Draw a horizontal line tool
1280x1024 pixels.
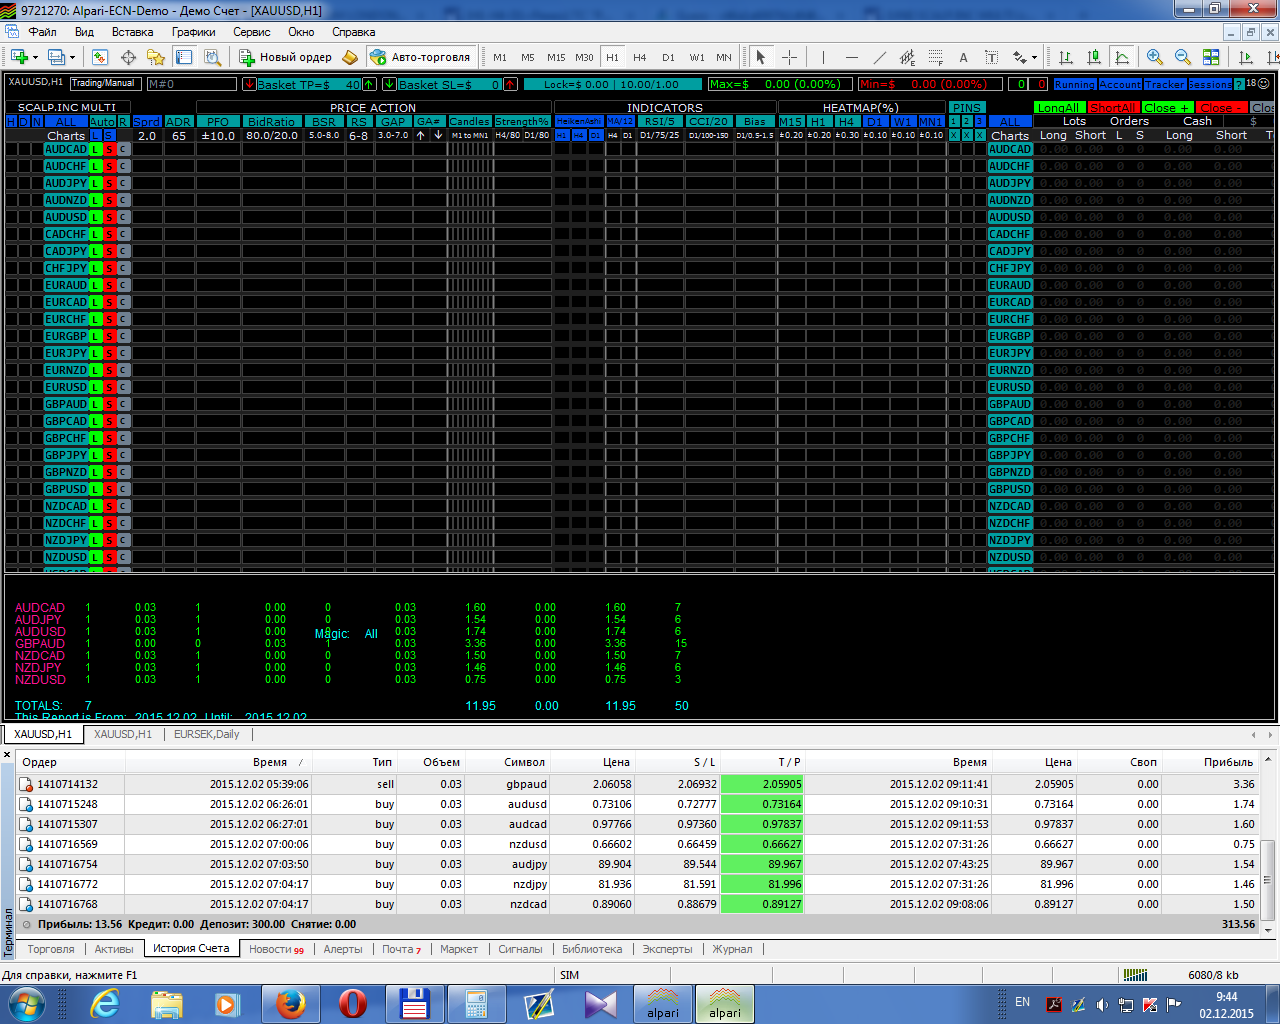pos(851,57)
